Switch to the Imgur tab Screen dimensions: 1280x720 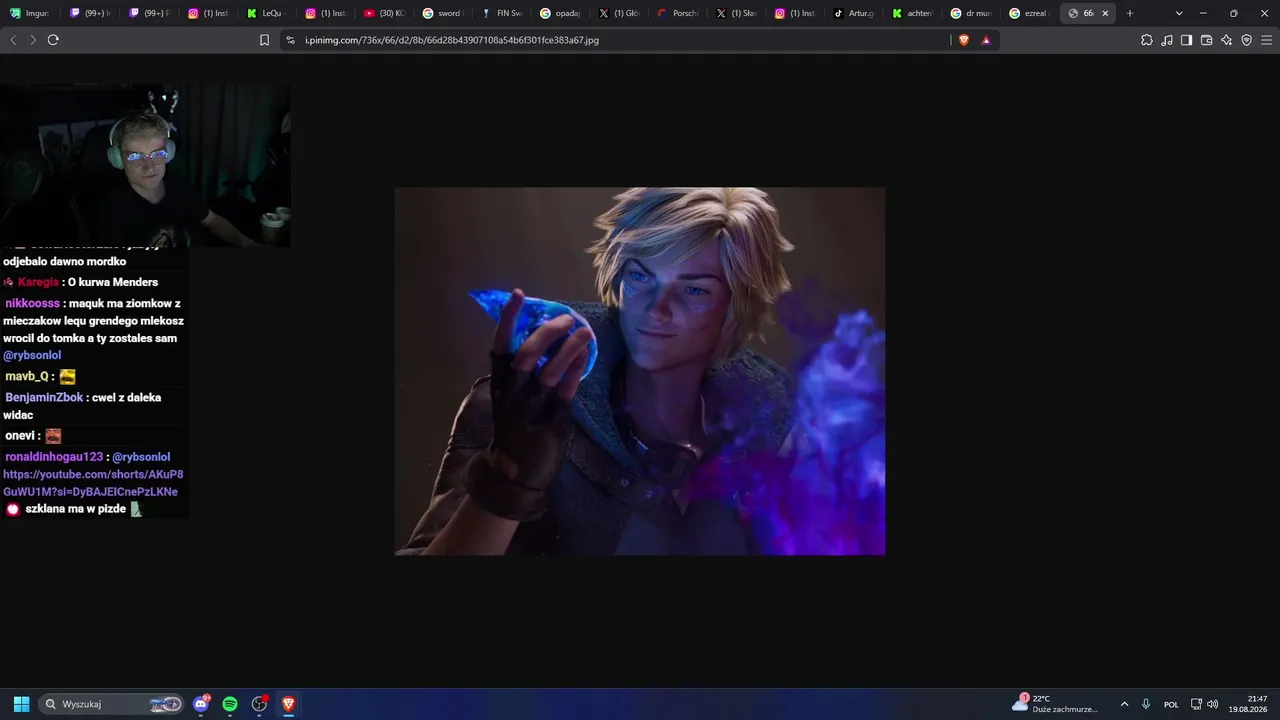pyautogui.click(x=30, y=13)
